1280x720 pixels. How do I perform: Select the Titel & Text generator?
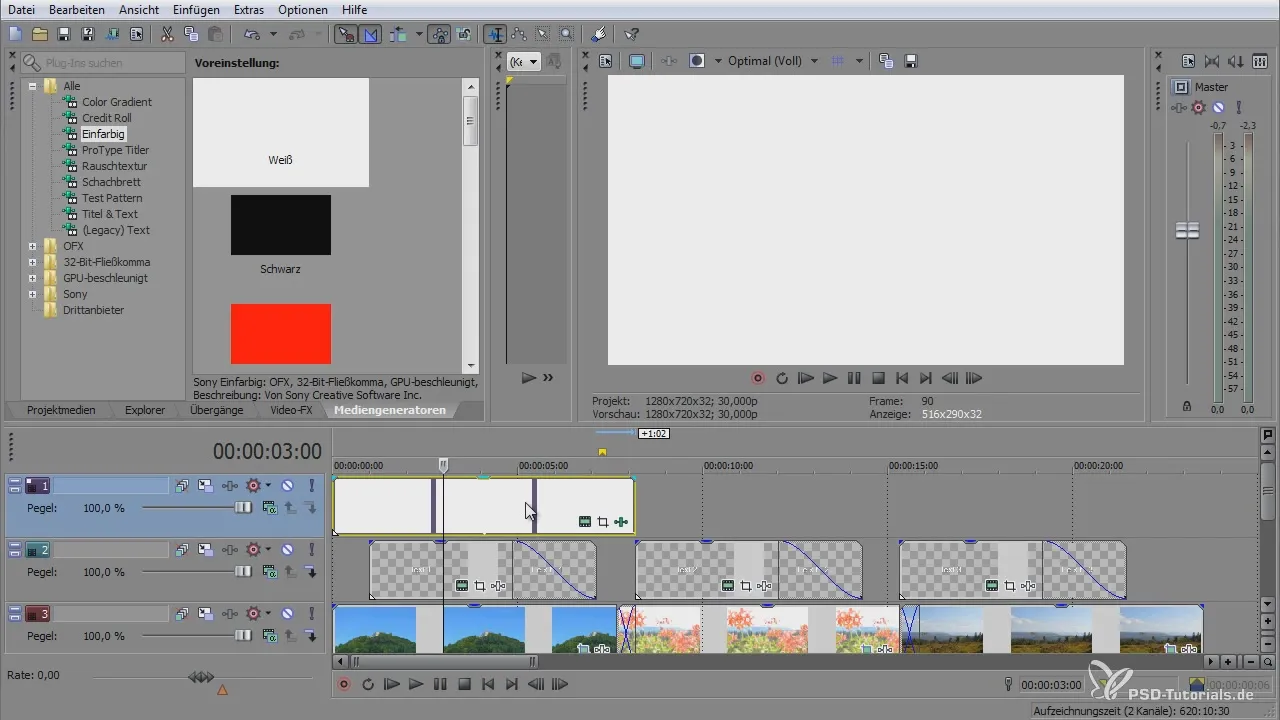point(110,214)
